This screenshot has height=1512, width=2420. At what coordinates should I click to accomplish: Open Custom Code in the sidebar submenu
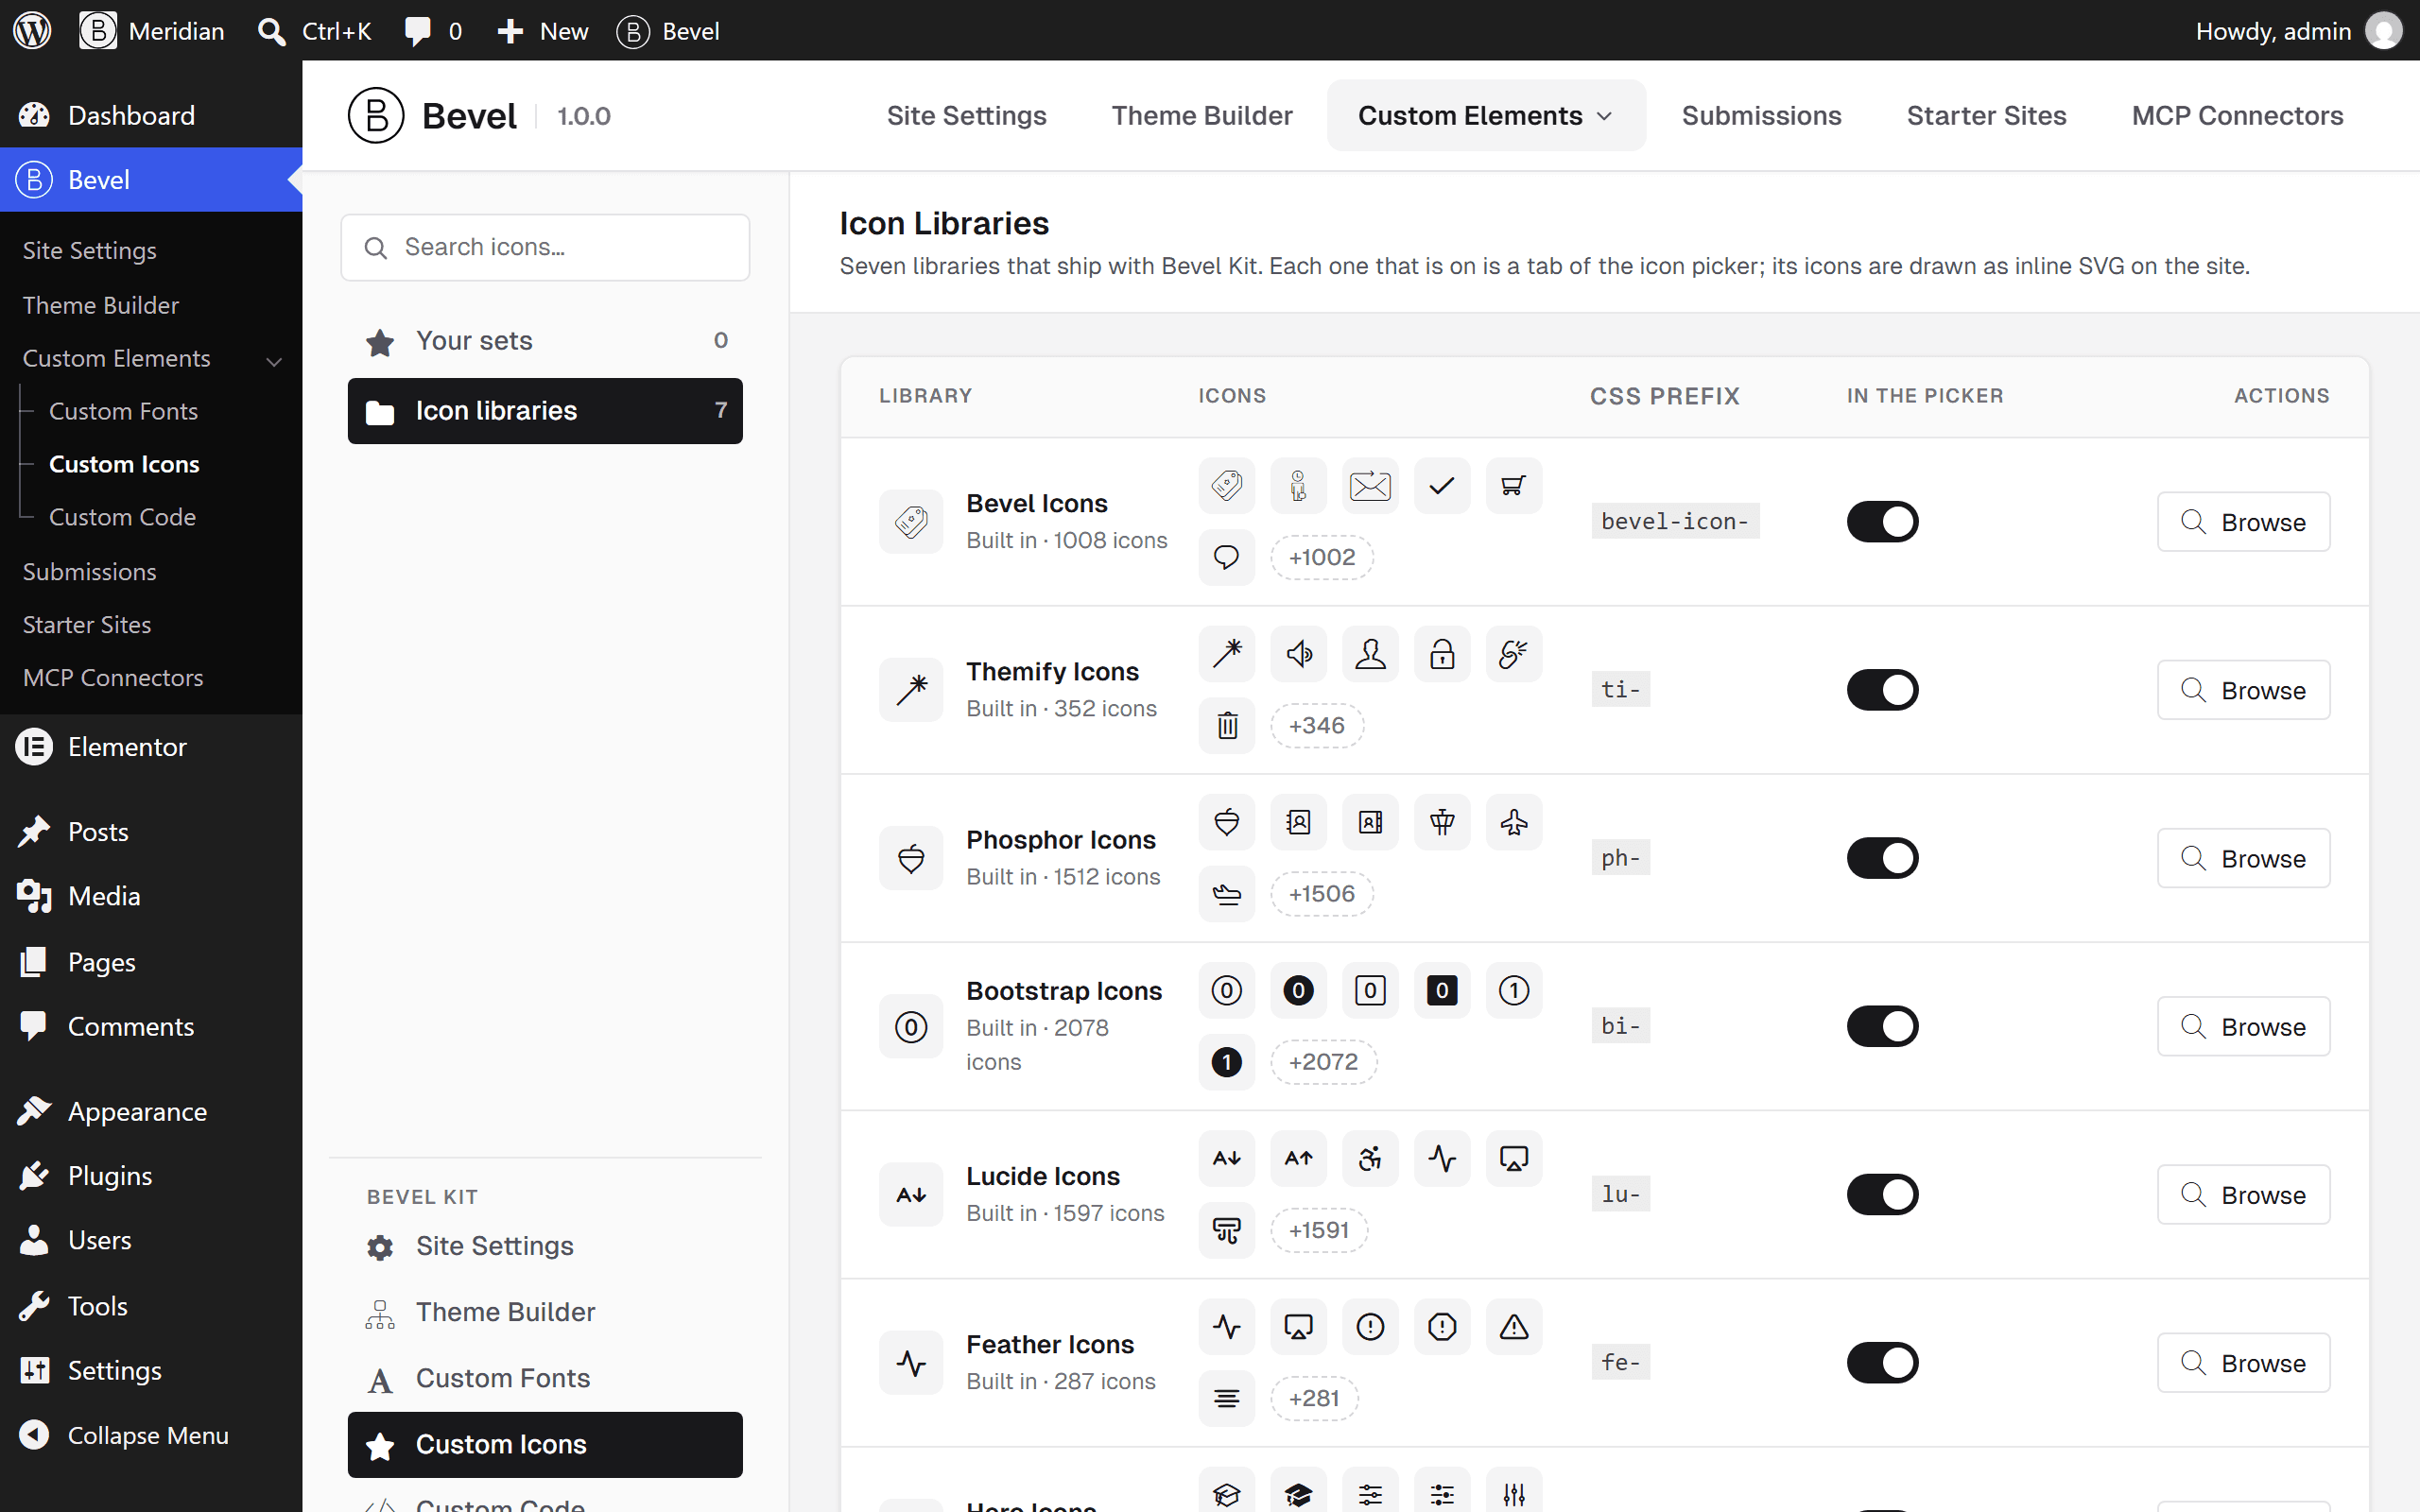122,517
